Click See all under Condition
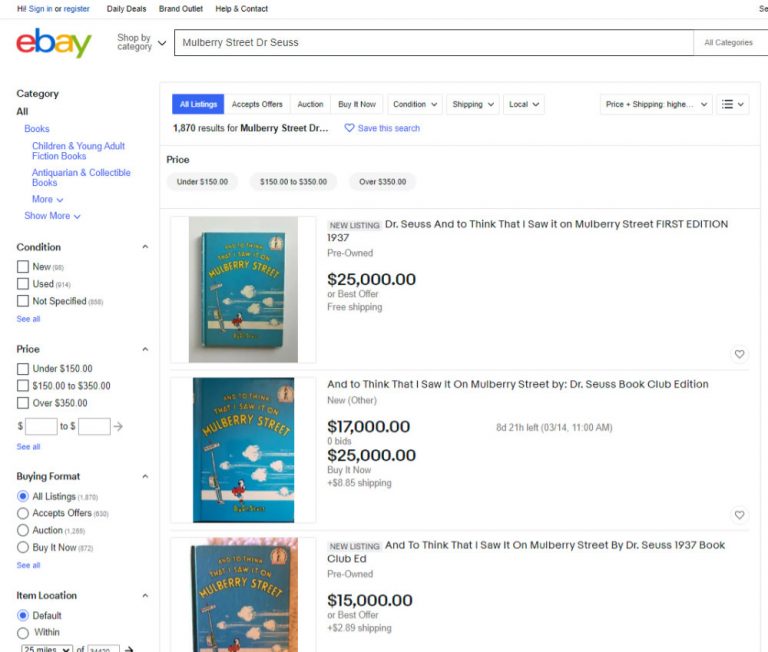 coord(28,319)
